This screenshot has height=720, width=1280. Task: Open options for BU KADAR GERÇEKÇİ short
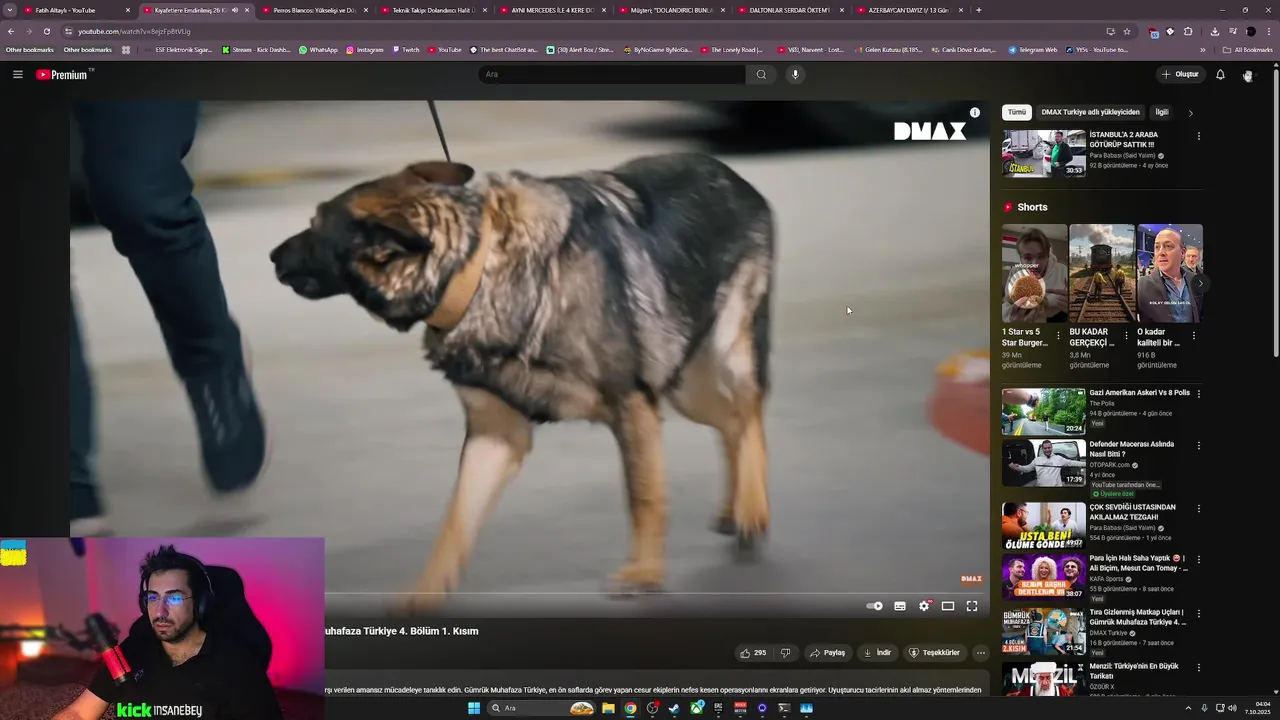(x=1126, y=336)
